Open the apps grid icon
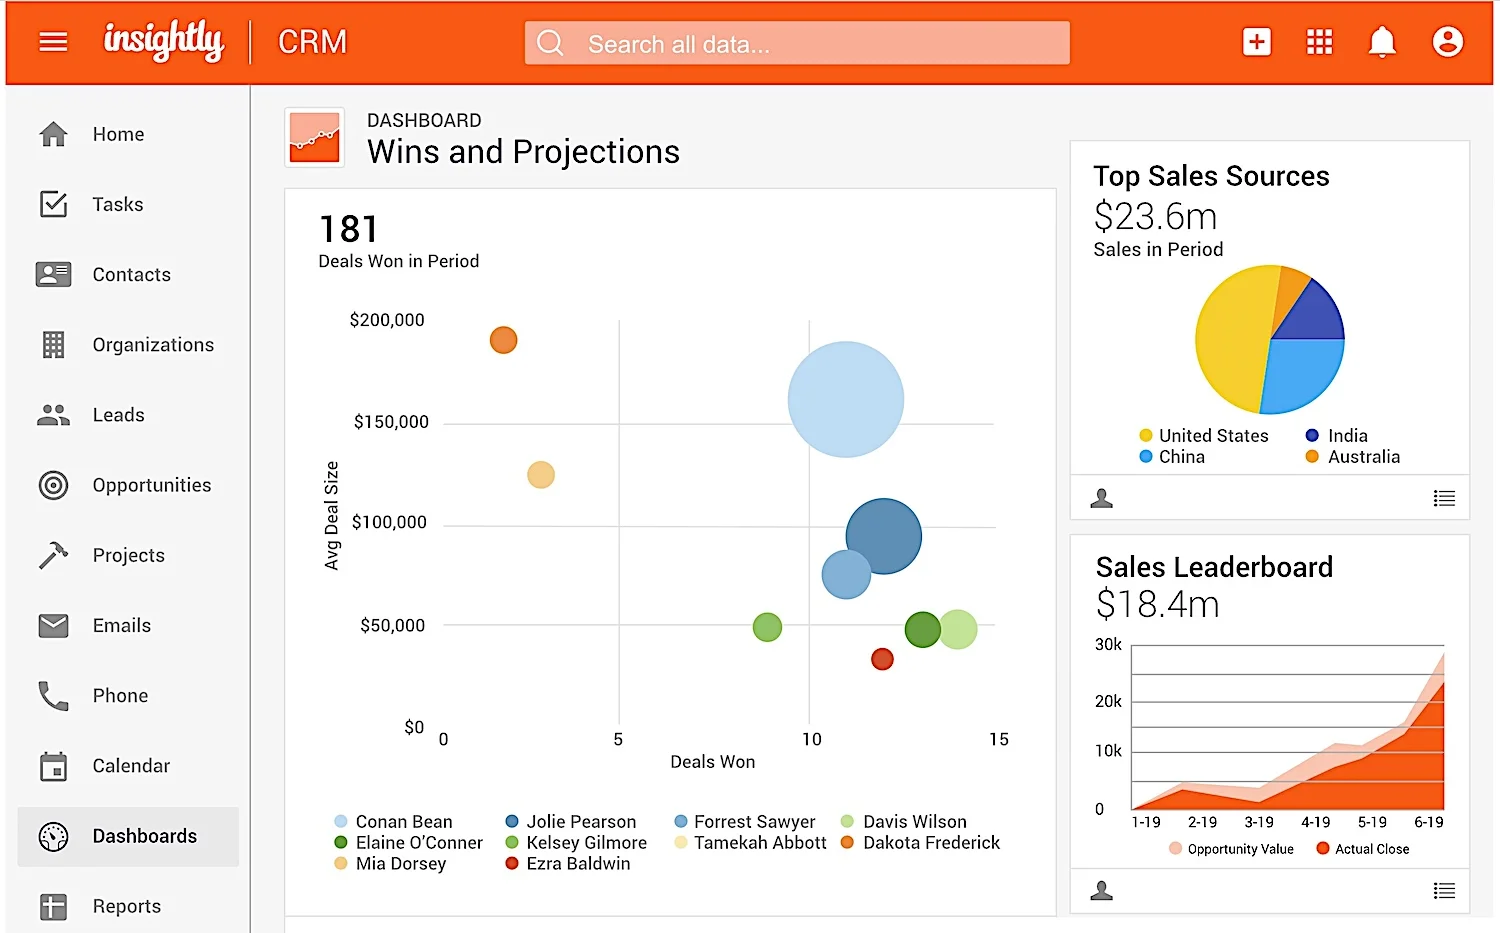Image resolution: width=1500 pixels, height=933 pixels. [1319, 42]
